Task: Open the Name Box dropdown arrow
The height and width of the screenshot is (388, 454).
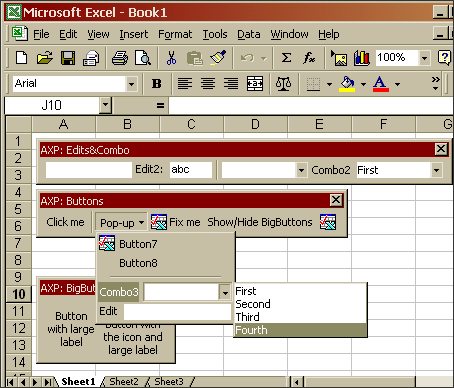Action: [x=105, y=105]
